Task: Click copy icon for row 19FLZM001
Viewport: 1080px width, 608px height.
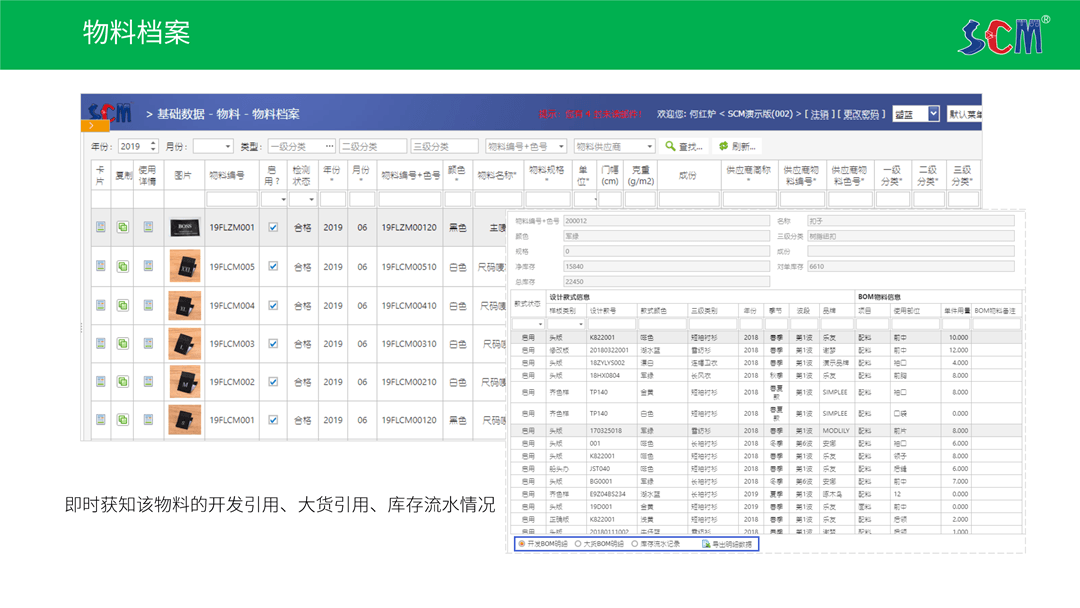Action: pyautogui.click(x=123, y=227)
